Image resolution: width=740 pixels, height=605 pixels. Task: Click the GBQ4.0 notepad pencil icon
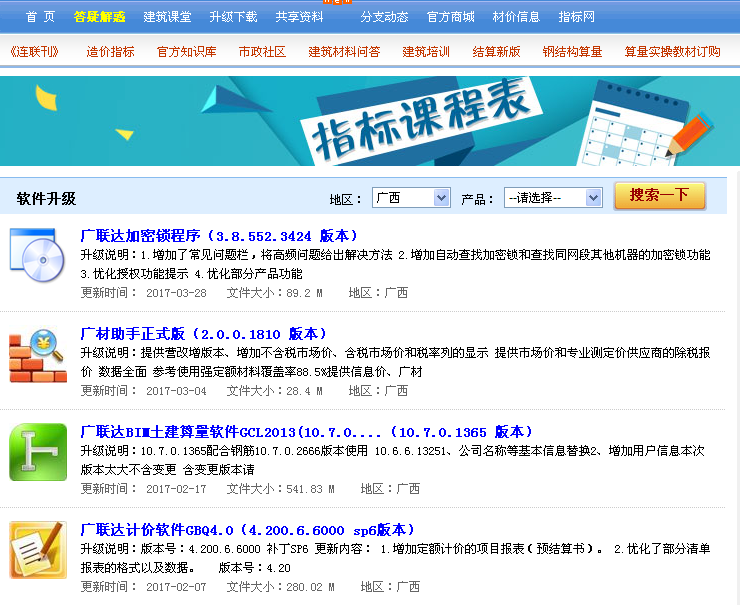(38, 550)
